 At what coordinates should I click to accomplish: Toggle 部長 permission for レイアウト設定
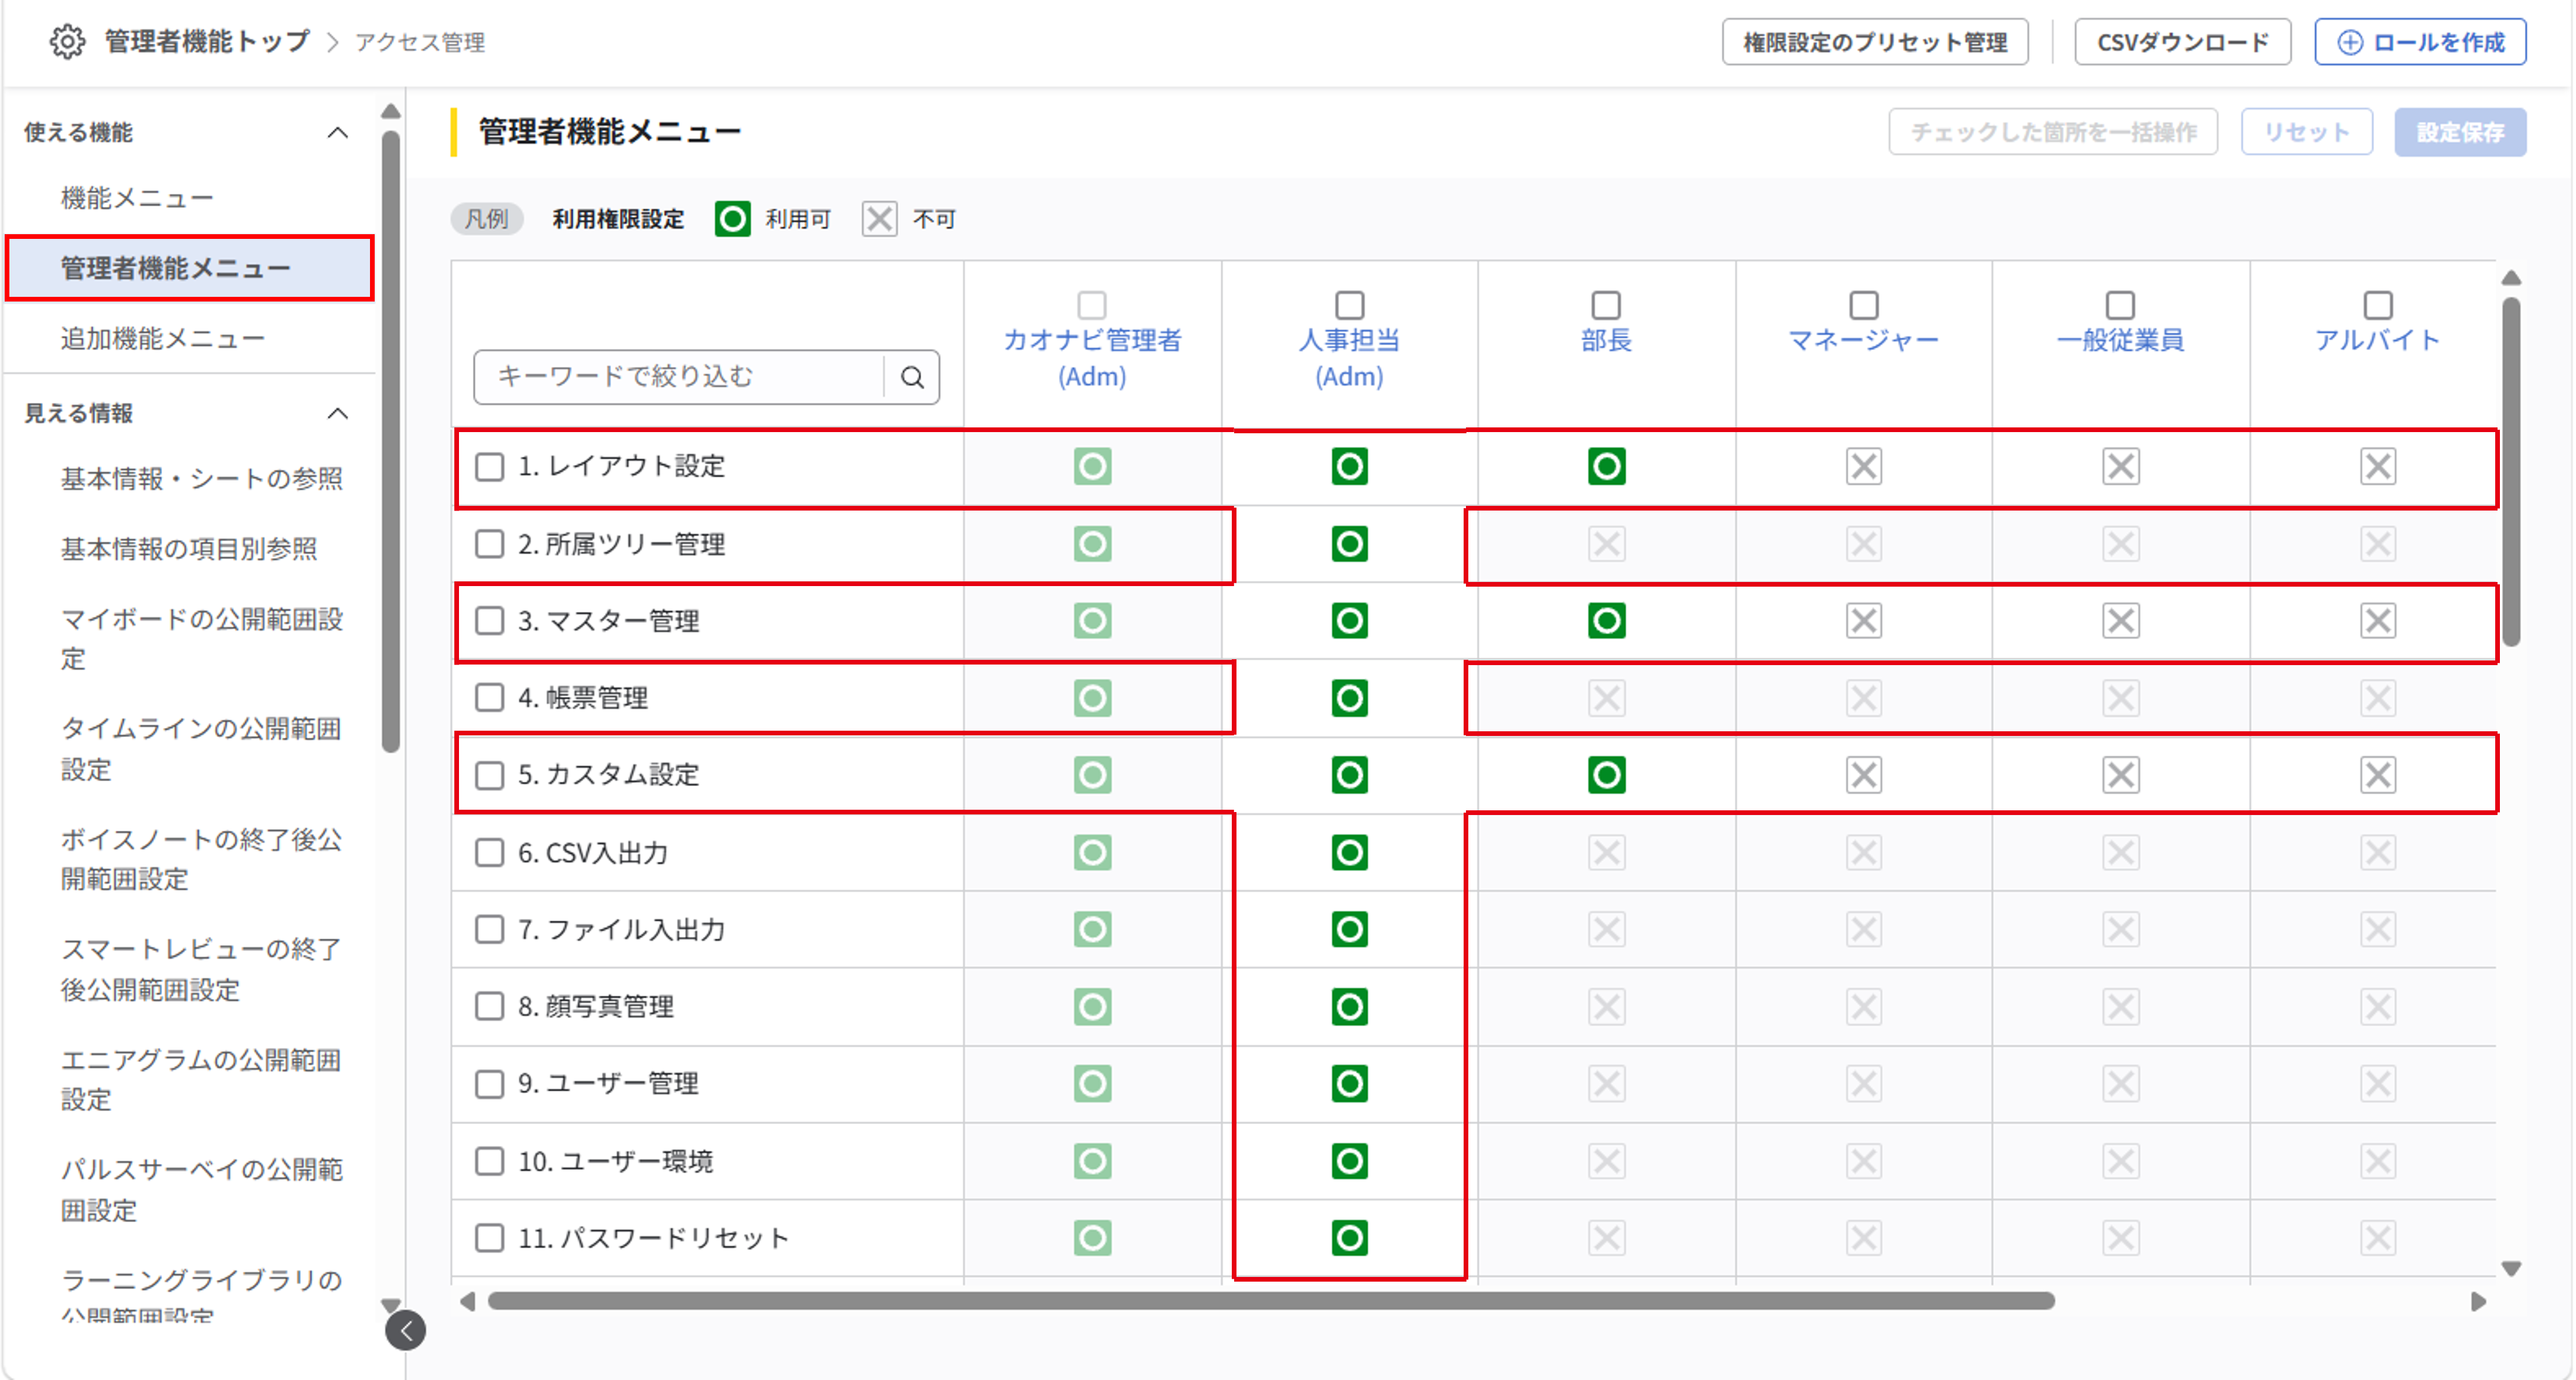point(1606,466)
